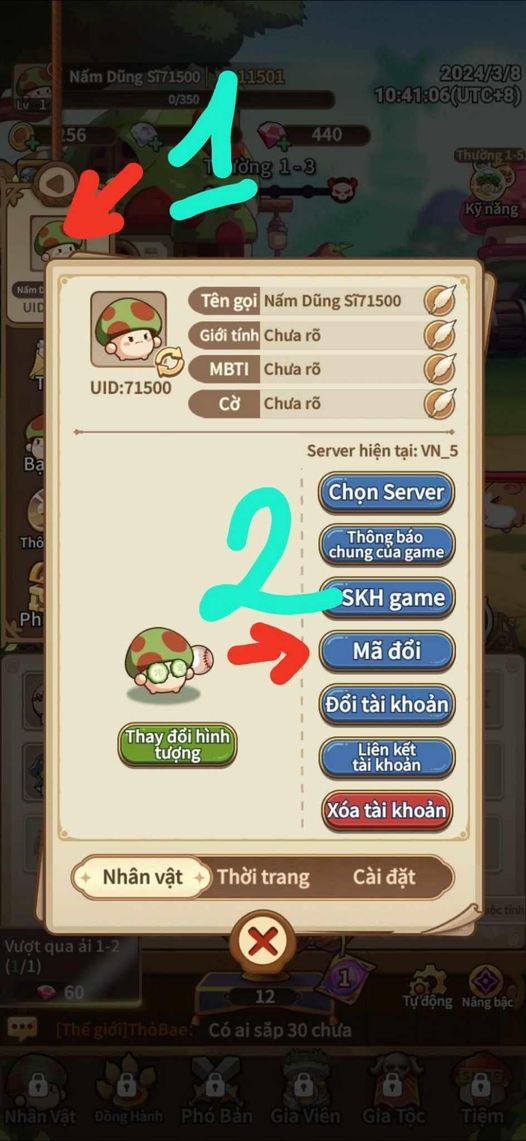This screenshot has height=1141, width=526.
Task: Edit MBTI using its quill icon
Action: click(439, 369)
